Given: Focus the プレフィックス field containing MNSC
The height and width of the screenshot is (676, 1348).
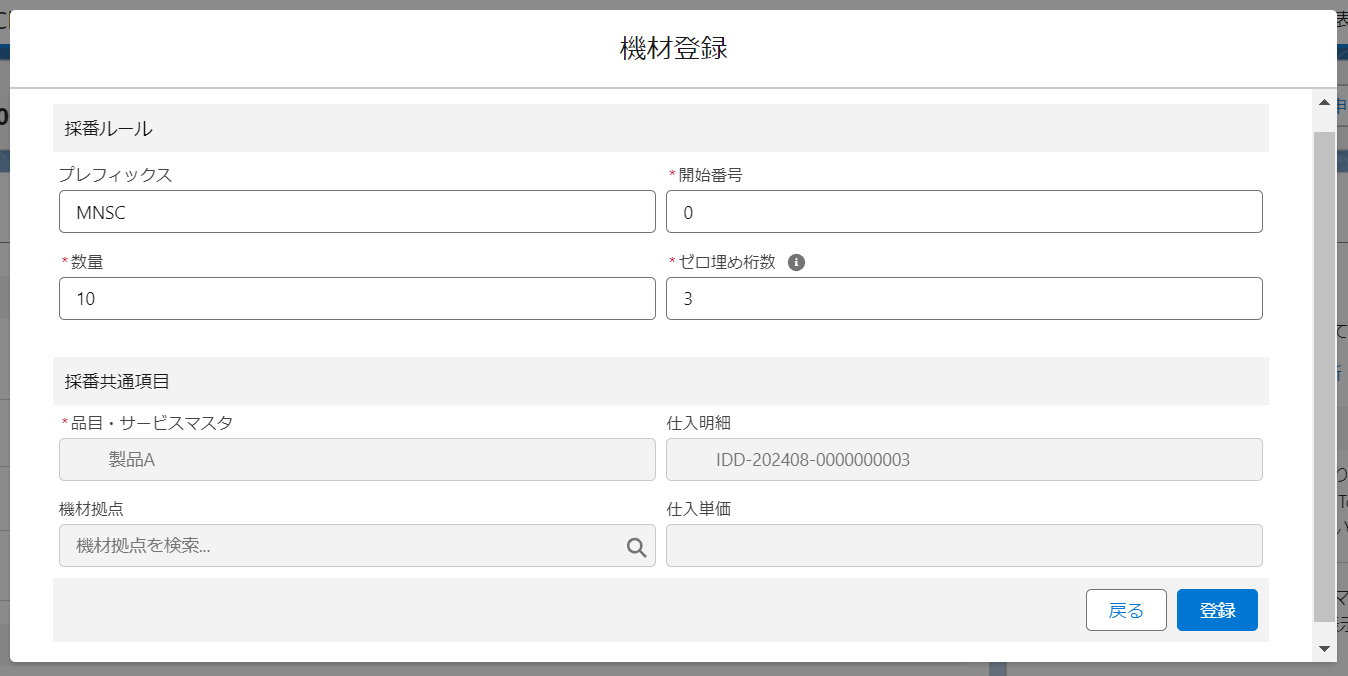Looking at the screenshot, I should 357,212.
